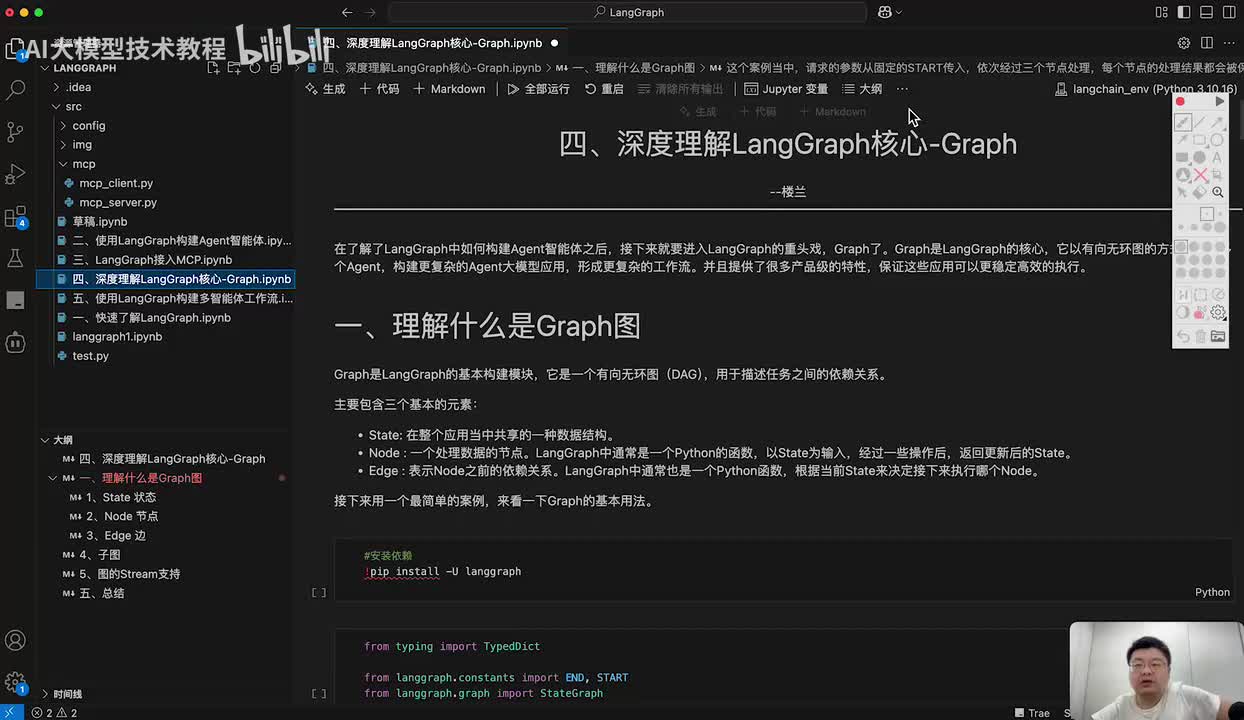Click the play arrow in annotation palette
This screenshot has width=1244, height=720.
[1218, 102]
